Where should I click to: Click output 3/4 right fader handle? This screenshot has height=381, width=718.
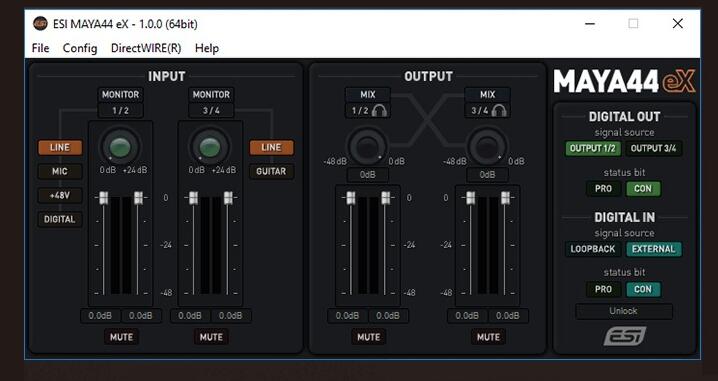tap(505, 198)
